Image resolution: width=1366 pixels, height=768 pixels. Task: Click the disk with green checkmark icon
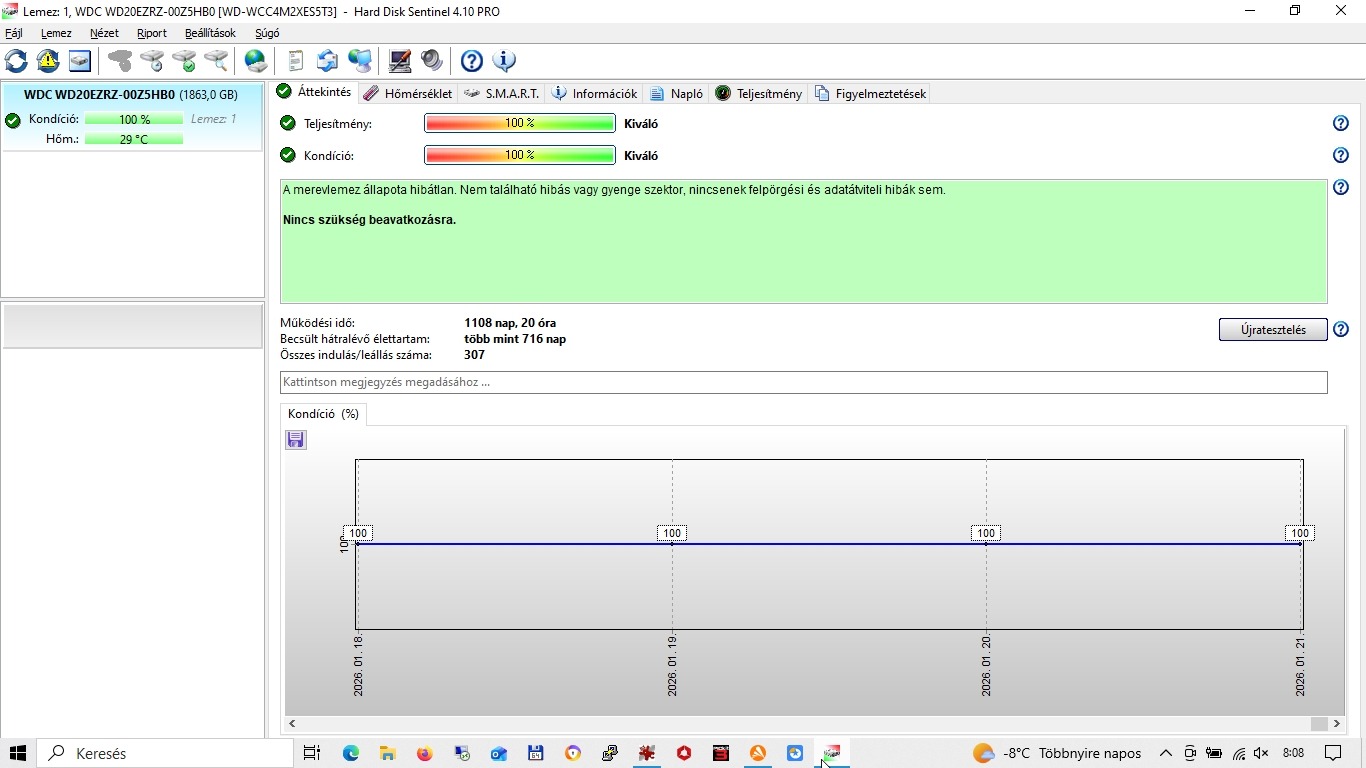(184, 61)
